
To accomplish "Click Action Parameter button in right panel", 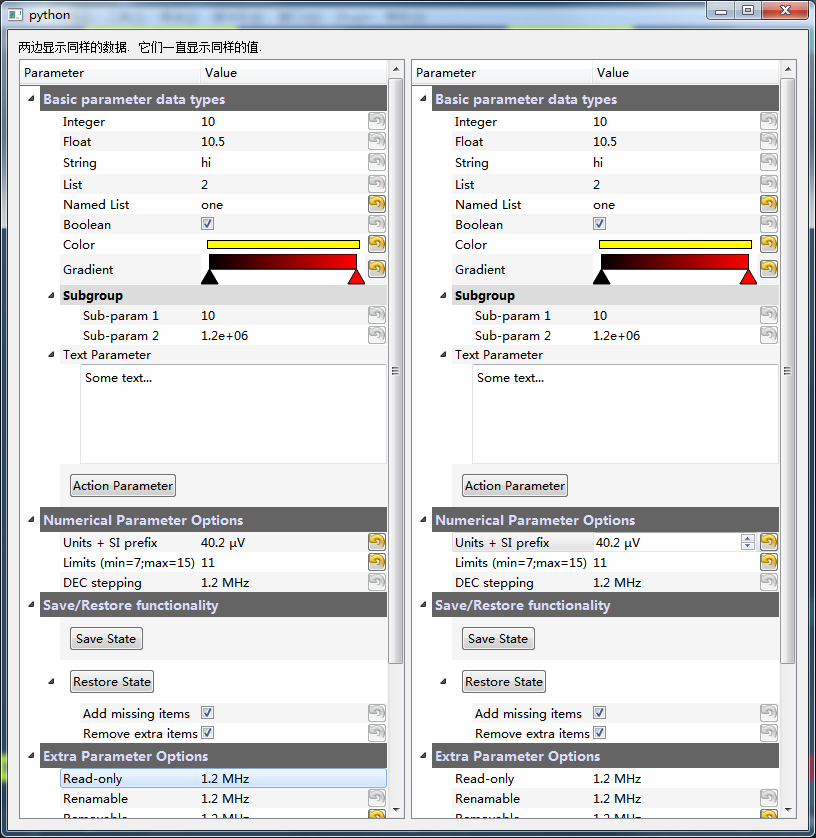I will point(515,486).
